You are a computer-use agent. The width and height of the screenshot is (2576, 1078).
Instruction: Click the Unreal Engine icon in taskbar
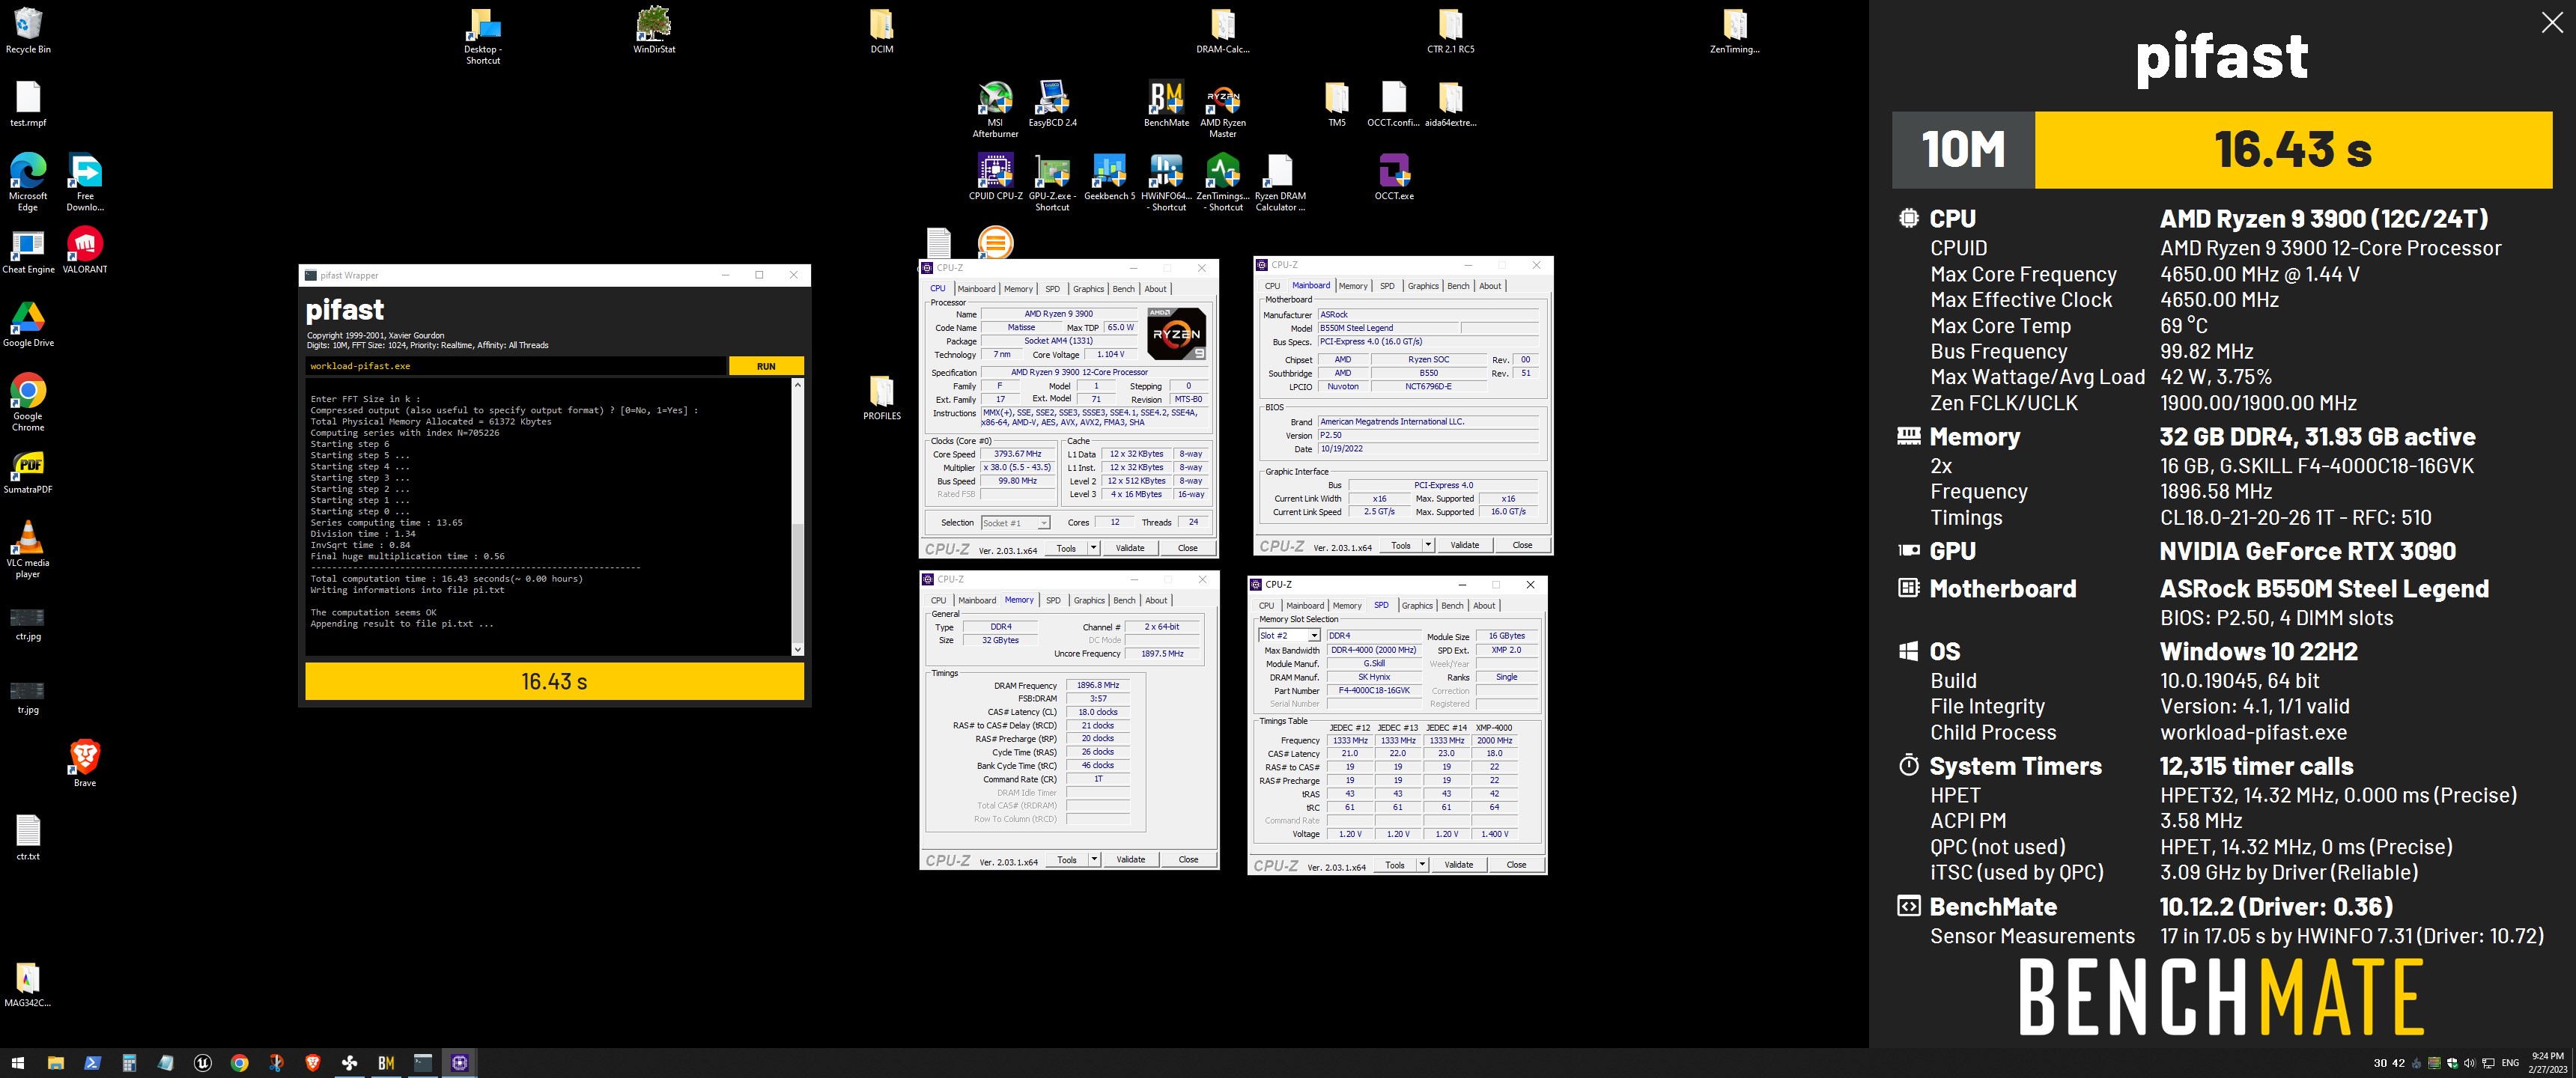pos(202,1063)
